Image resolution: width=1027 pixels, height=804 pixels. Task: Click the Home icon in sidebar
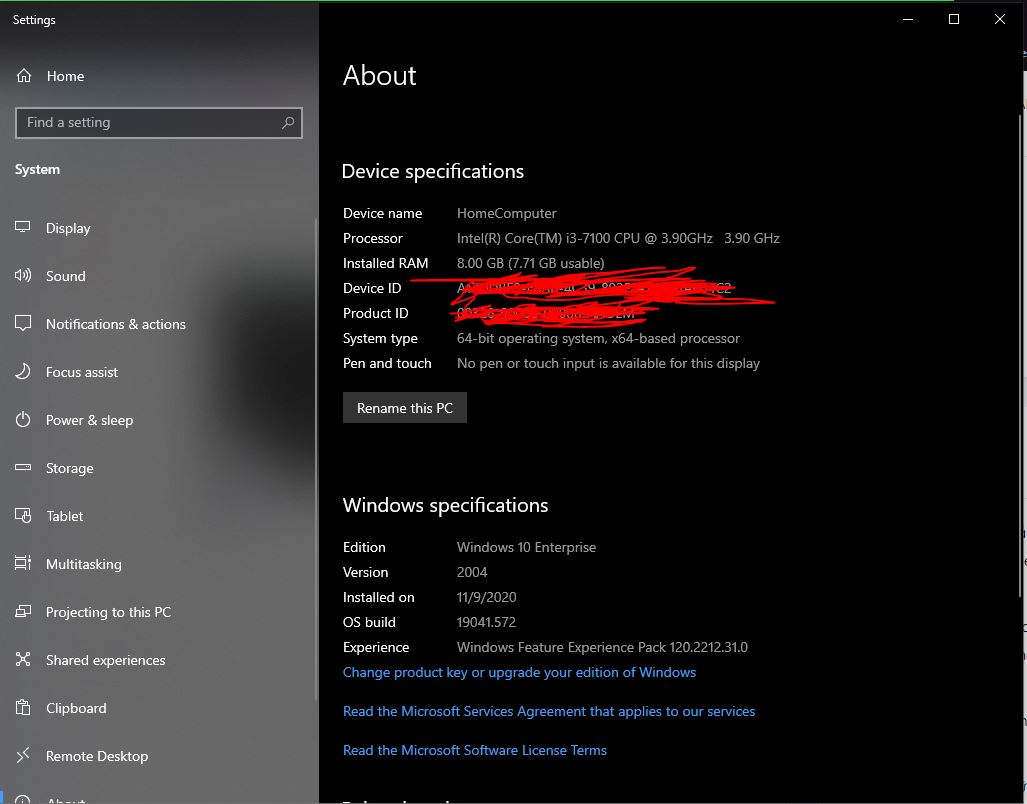(x=24, y=76)
